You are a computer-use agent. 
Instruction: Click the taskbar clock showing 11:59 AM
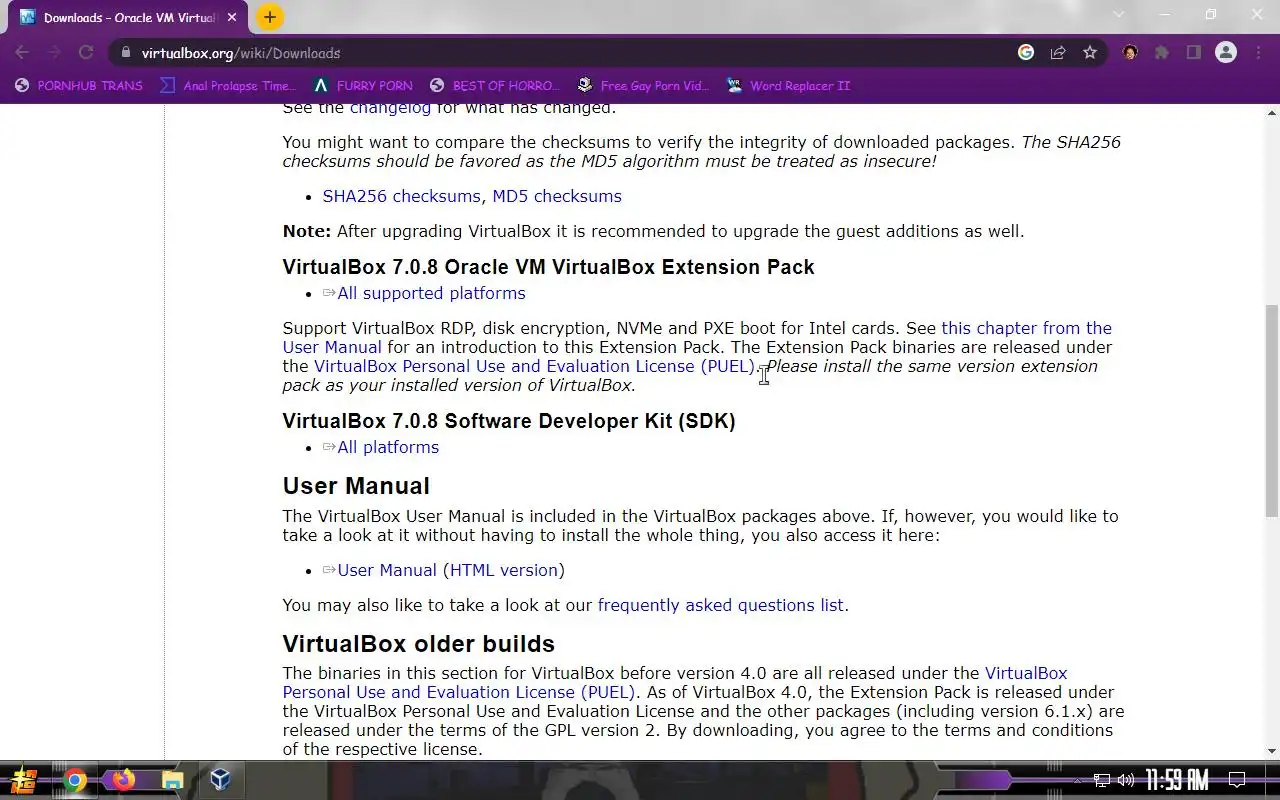[1177, 780]
